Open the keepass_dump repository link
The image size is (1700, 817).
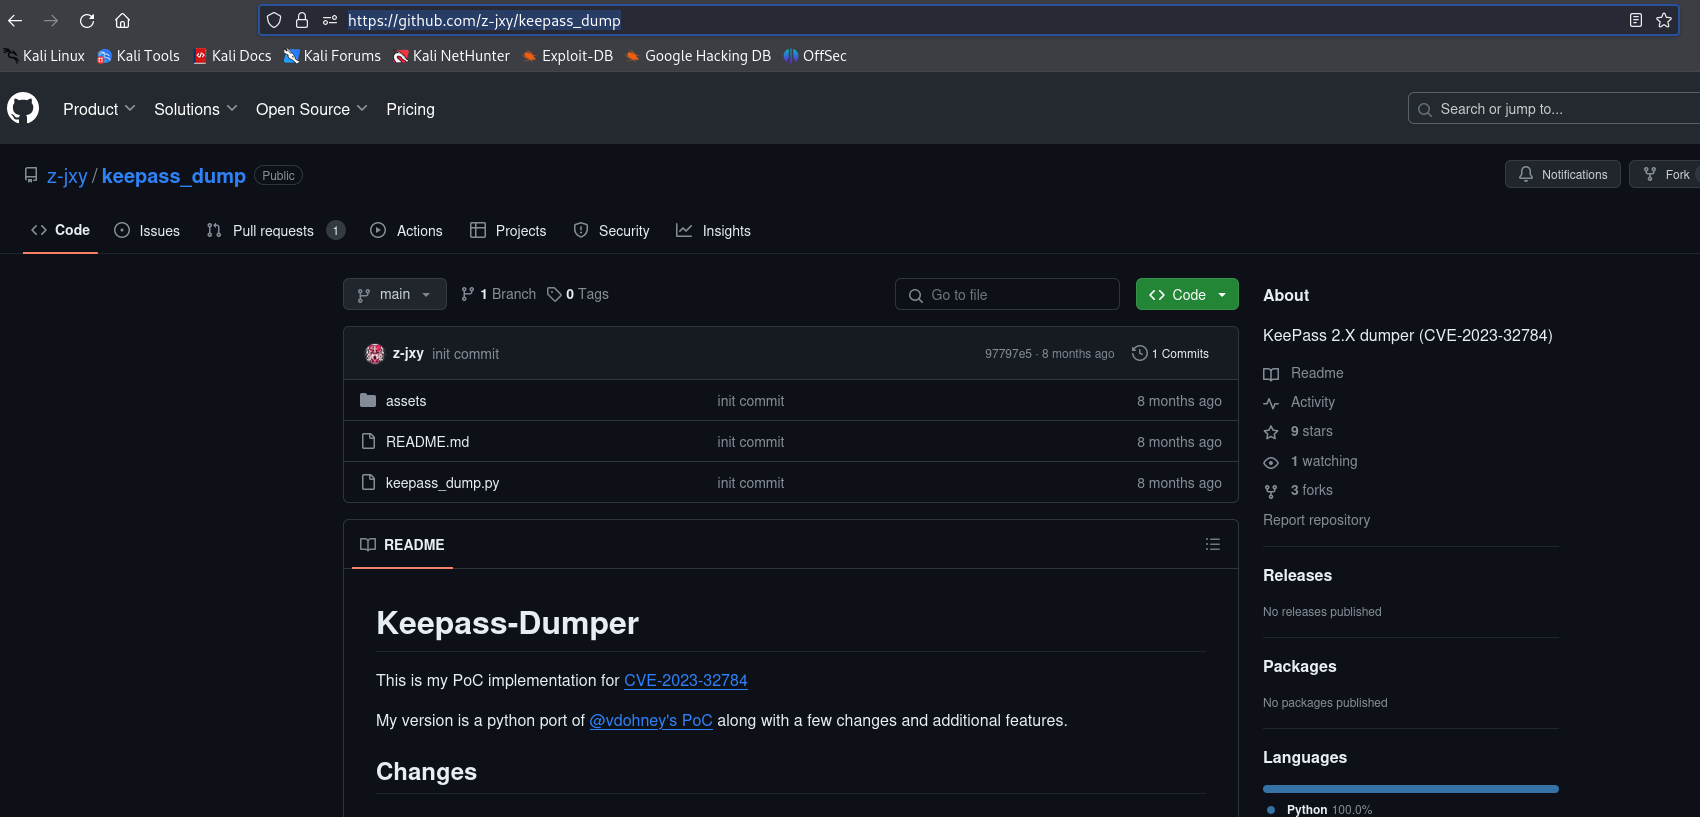pos(174,176)
